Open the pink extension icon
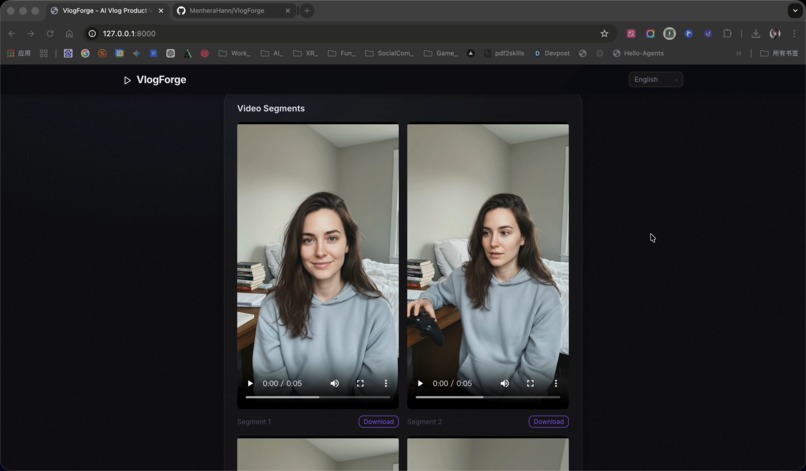Screen dimensions: 806x471 pyautogui.click(x=631, y=33)
